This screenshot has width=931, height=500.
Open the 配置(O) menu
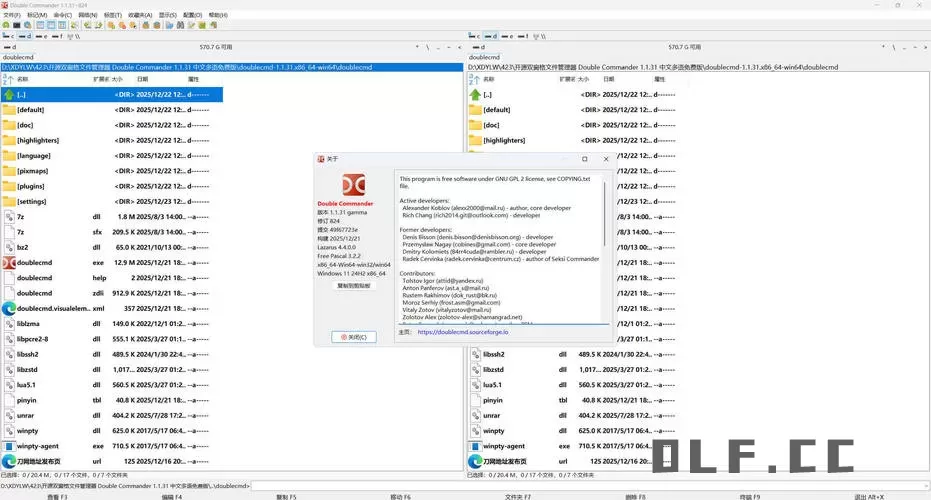click(192, 15)
